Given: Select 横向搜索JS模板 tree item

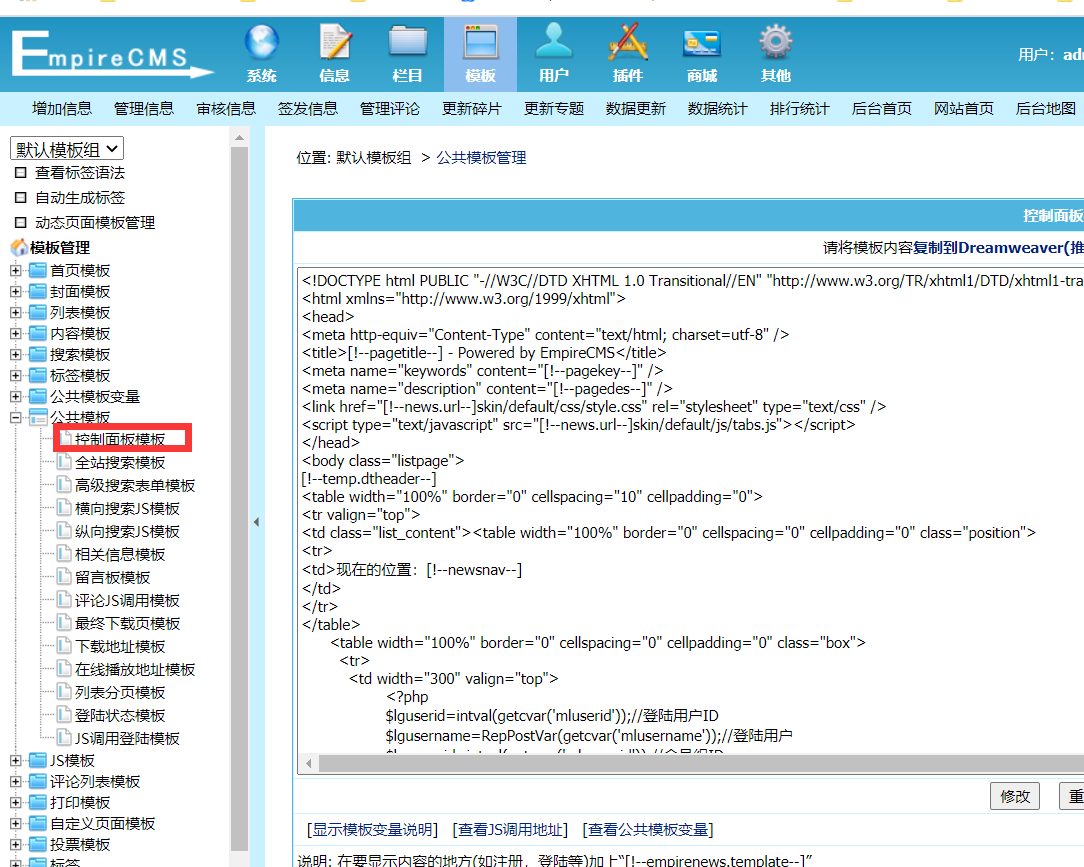Looking at the screenshot, I should [x=127, y=508].
